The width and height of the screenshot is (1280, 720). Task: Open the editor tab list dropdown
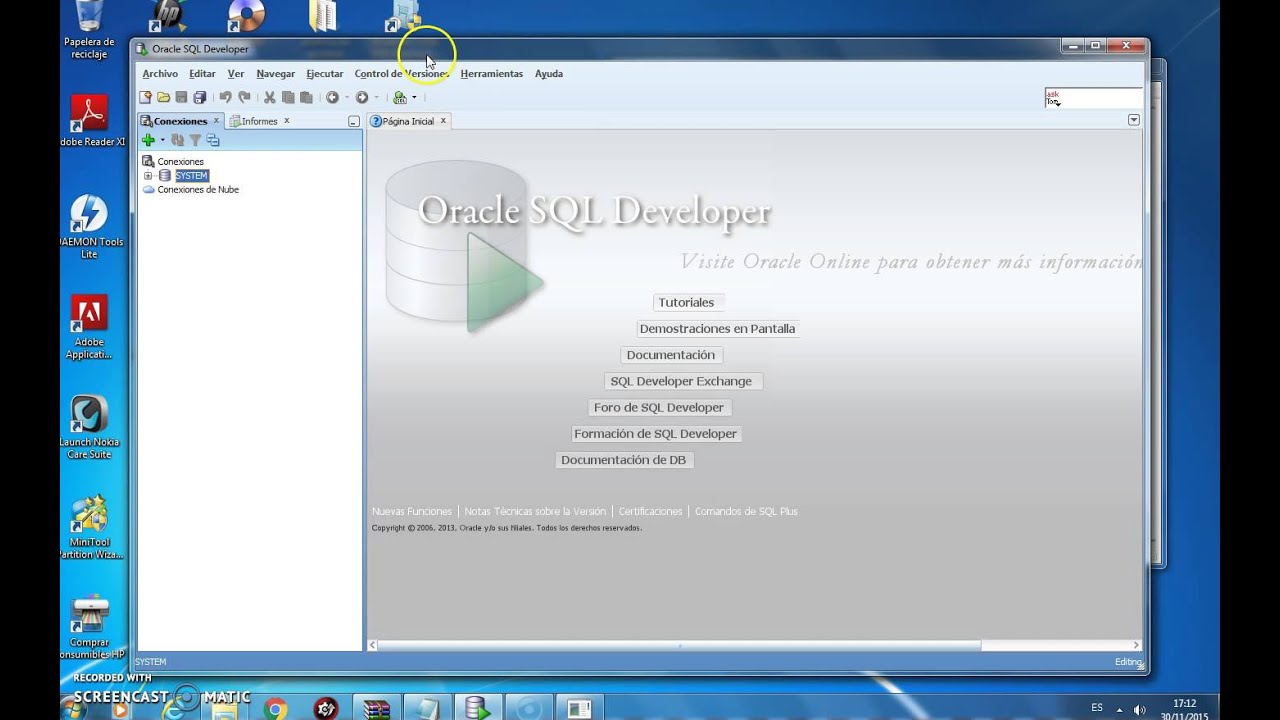point(1134,120)
